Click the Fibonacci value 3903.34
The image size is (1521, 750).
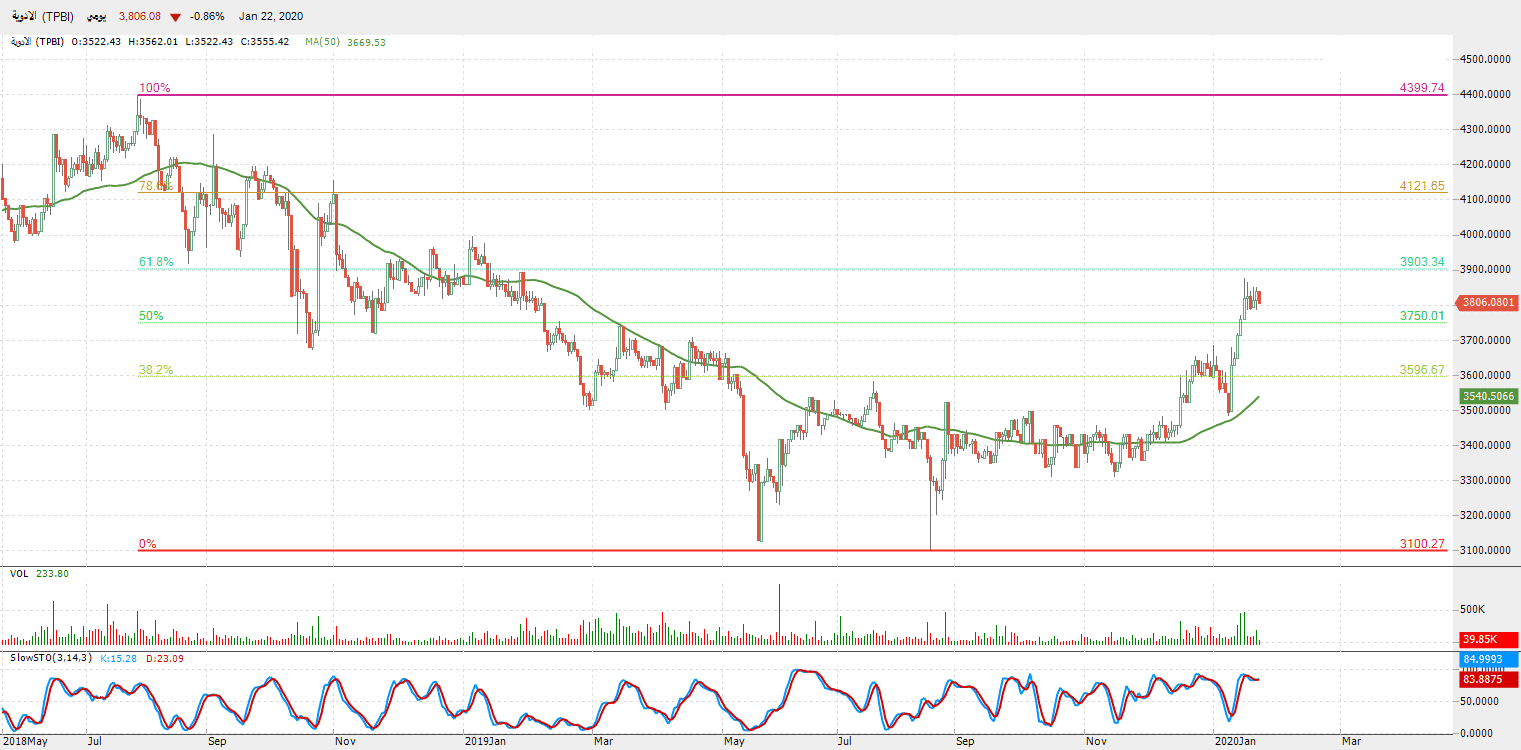point(1422,262)
